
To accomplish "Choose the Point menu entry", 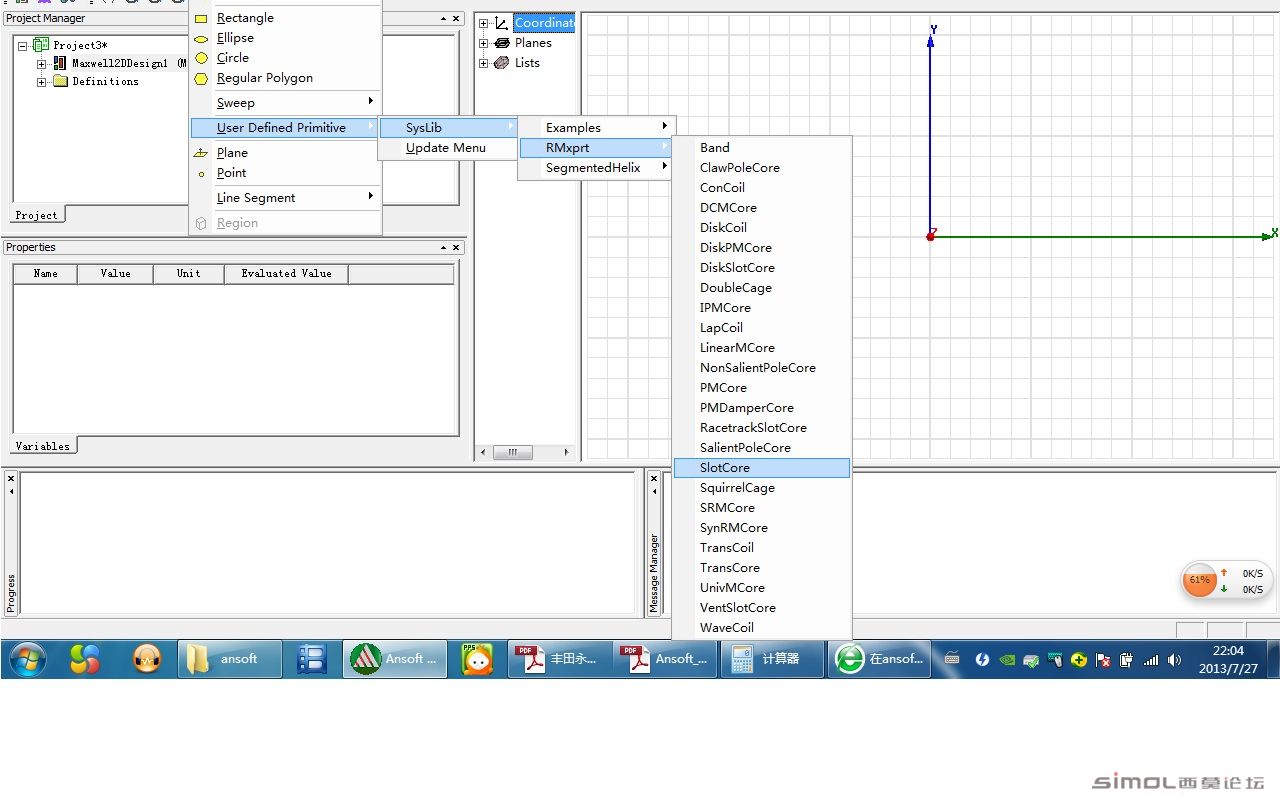I will pos(285,173).
